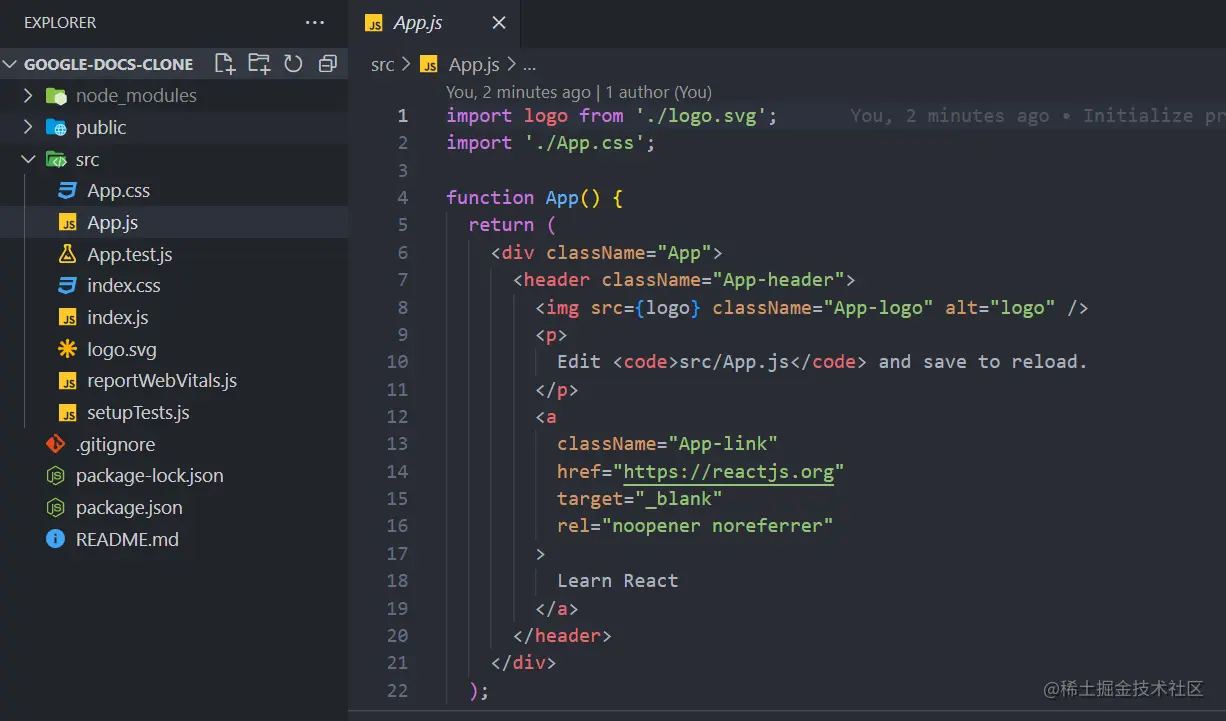Refresh the Explorer view
This screenshot has width=1226, height=721.
click(292, 63)
